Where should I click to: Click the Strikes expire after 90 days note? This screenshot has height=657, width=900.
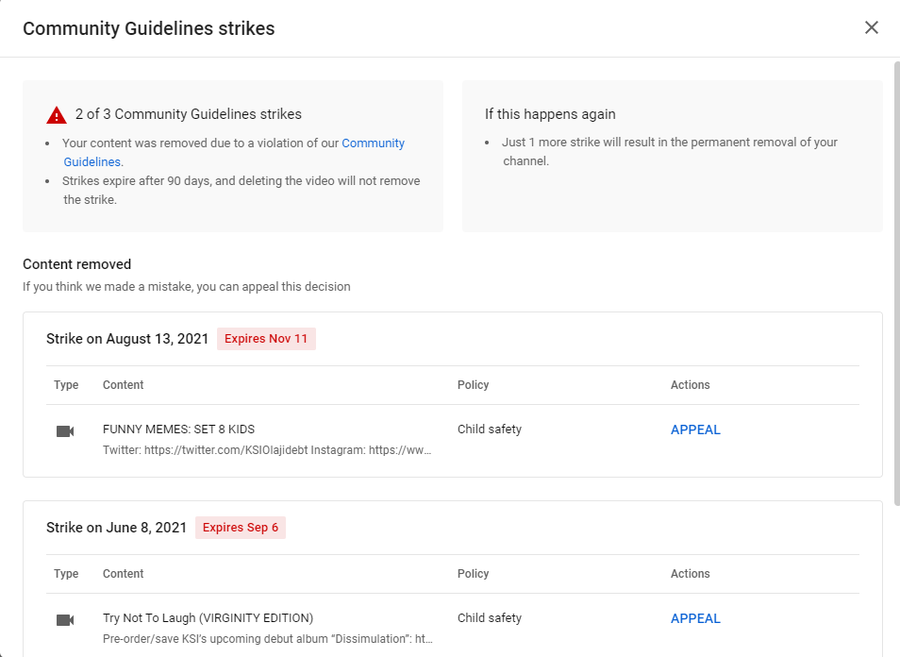coord(241,190)
